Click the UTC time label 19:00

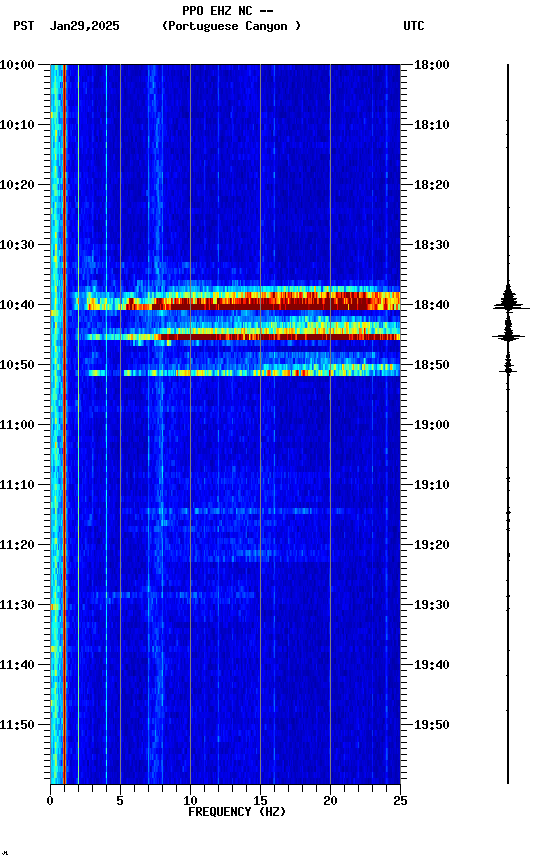pos(432,425)
